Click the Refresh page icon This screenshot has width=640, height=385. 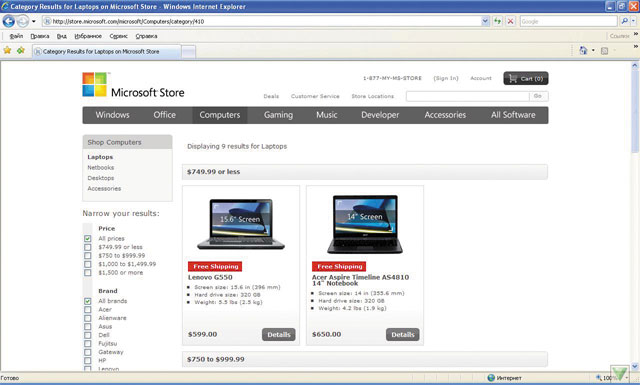(x=498, y=21)
